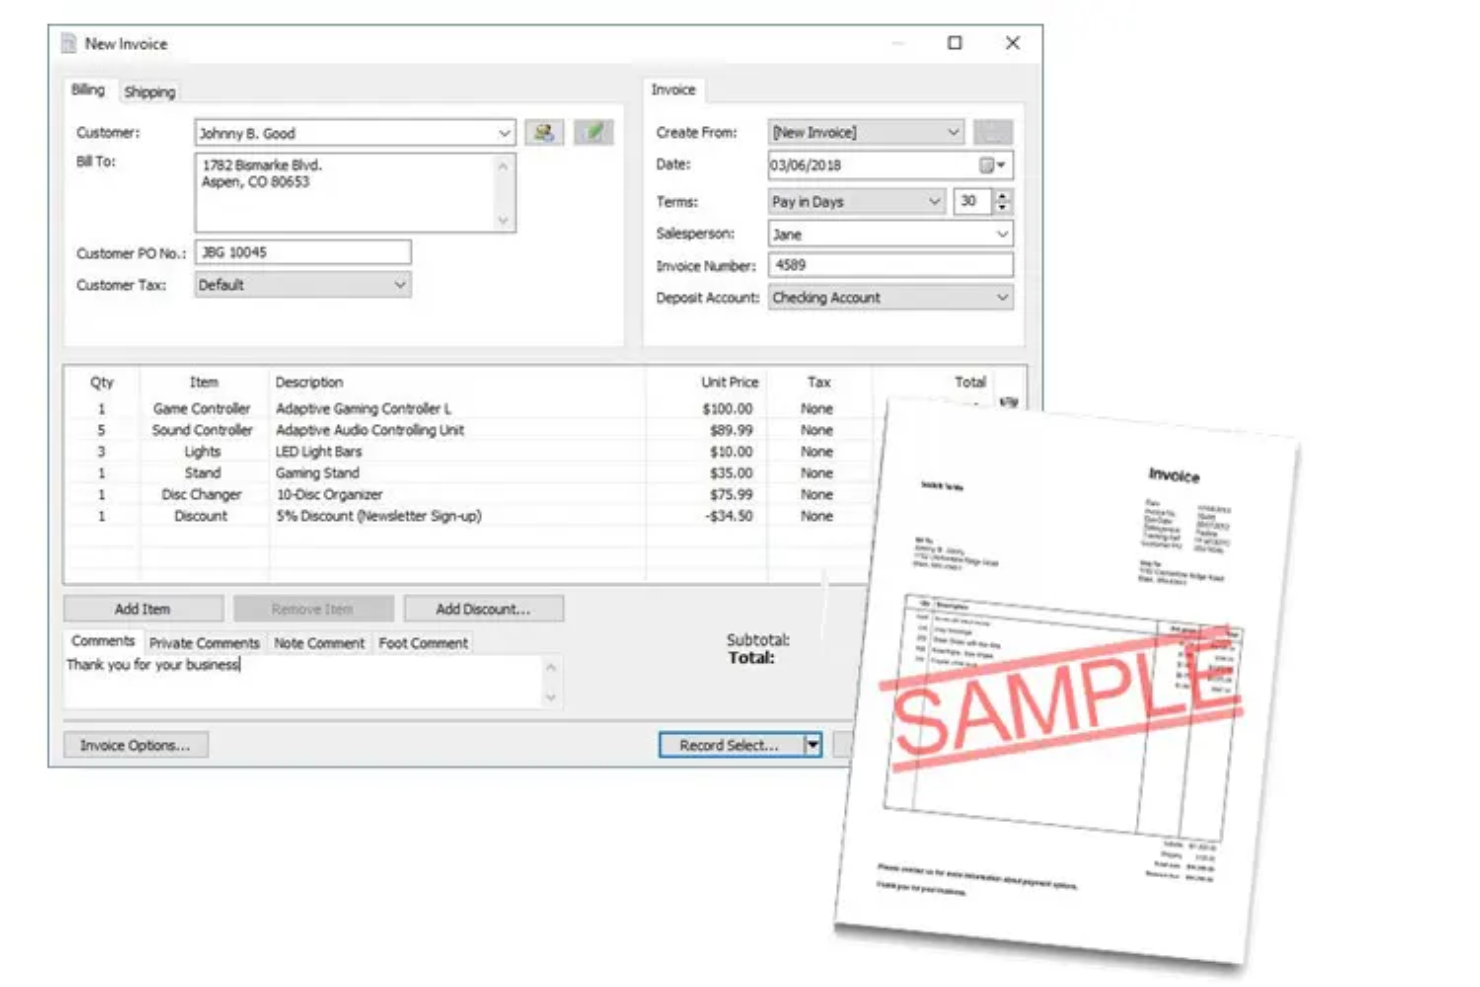
Task: Open the Deposit Account dropdown
Action: (1002, 297)
